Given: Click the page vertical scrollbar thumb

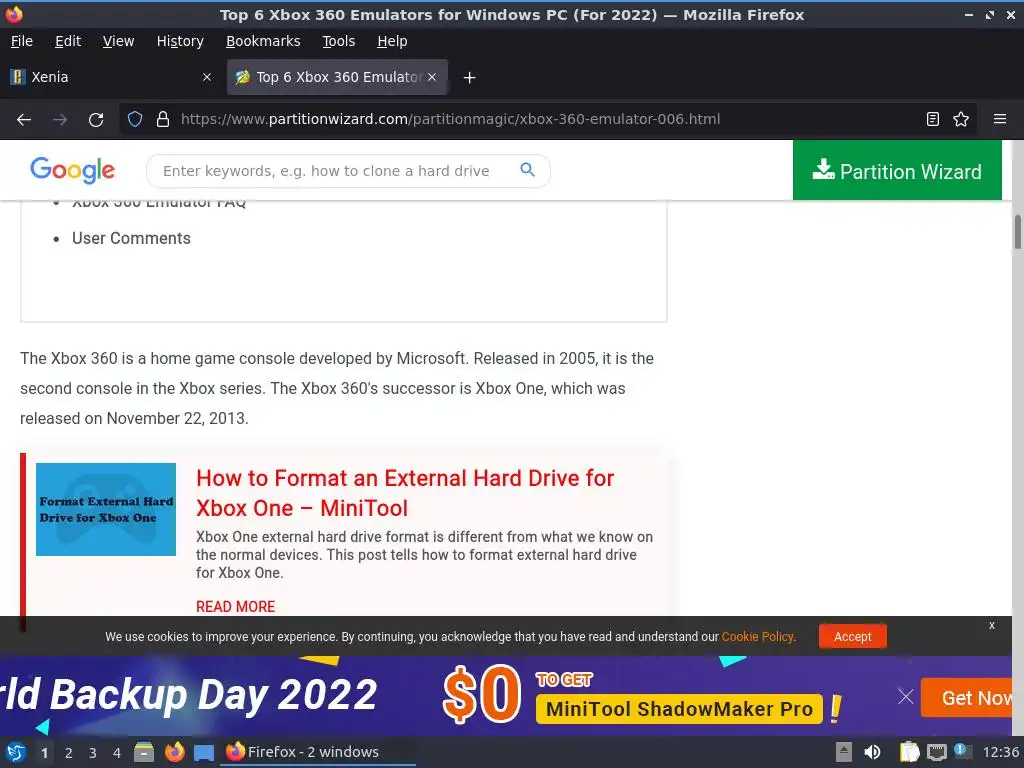Looking at the screenshot, I should [x=1017, y=232].
